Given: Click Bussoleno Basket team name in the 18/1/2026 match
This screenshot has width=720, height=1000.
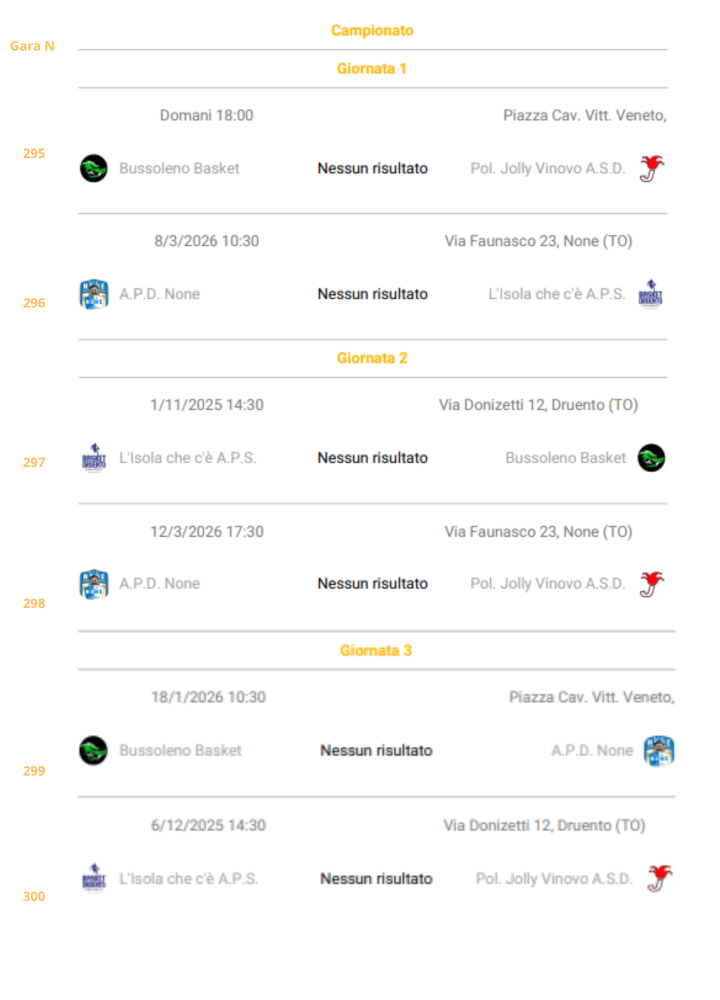Looking at the screenshot, I should (180, 750).
